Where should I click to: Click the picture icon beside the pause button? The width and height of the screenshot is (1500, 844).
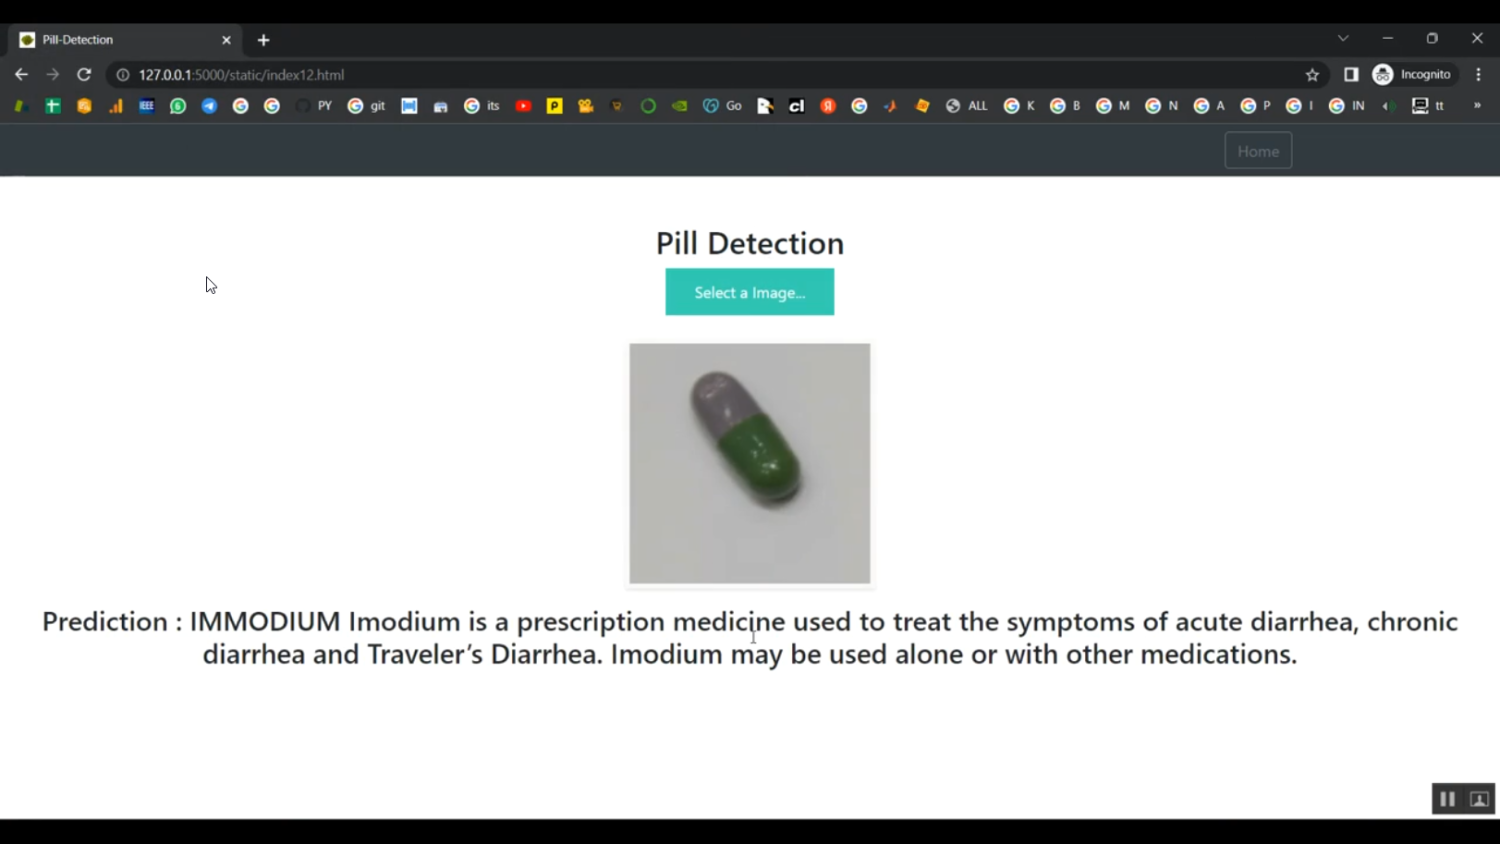[1480, 799]
